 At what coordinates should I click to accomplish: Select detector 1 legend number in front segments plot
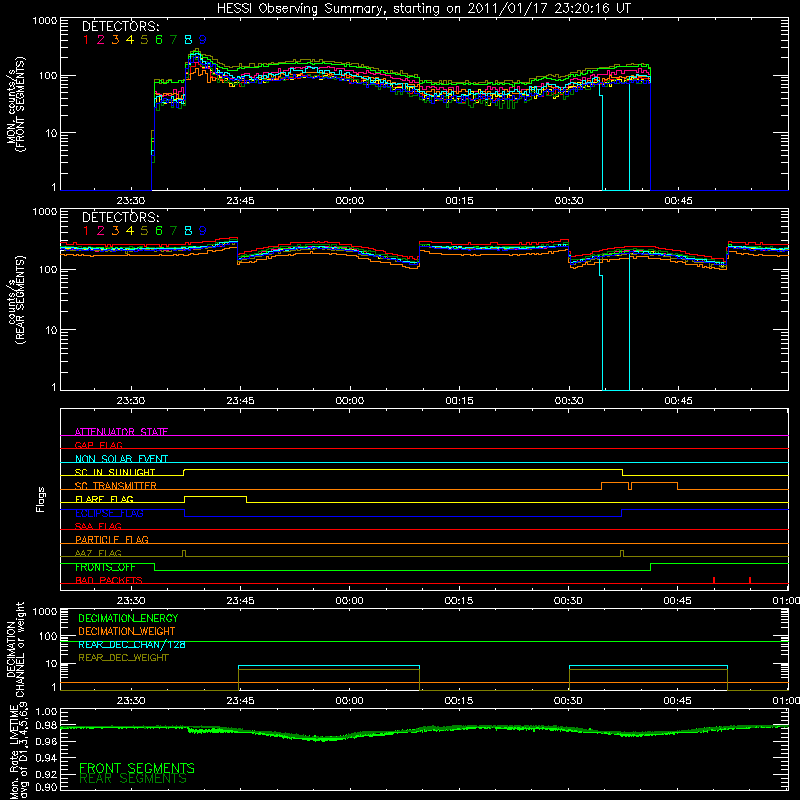(x=86, y=40)
